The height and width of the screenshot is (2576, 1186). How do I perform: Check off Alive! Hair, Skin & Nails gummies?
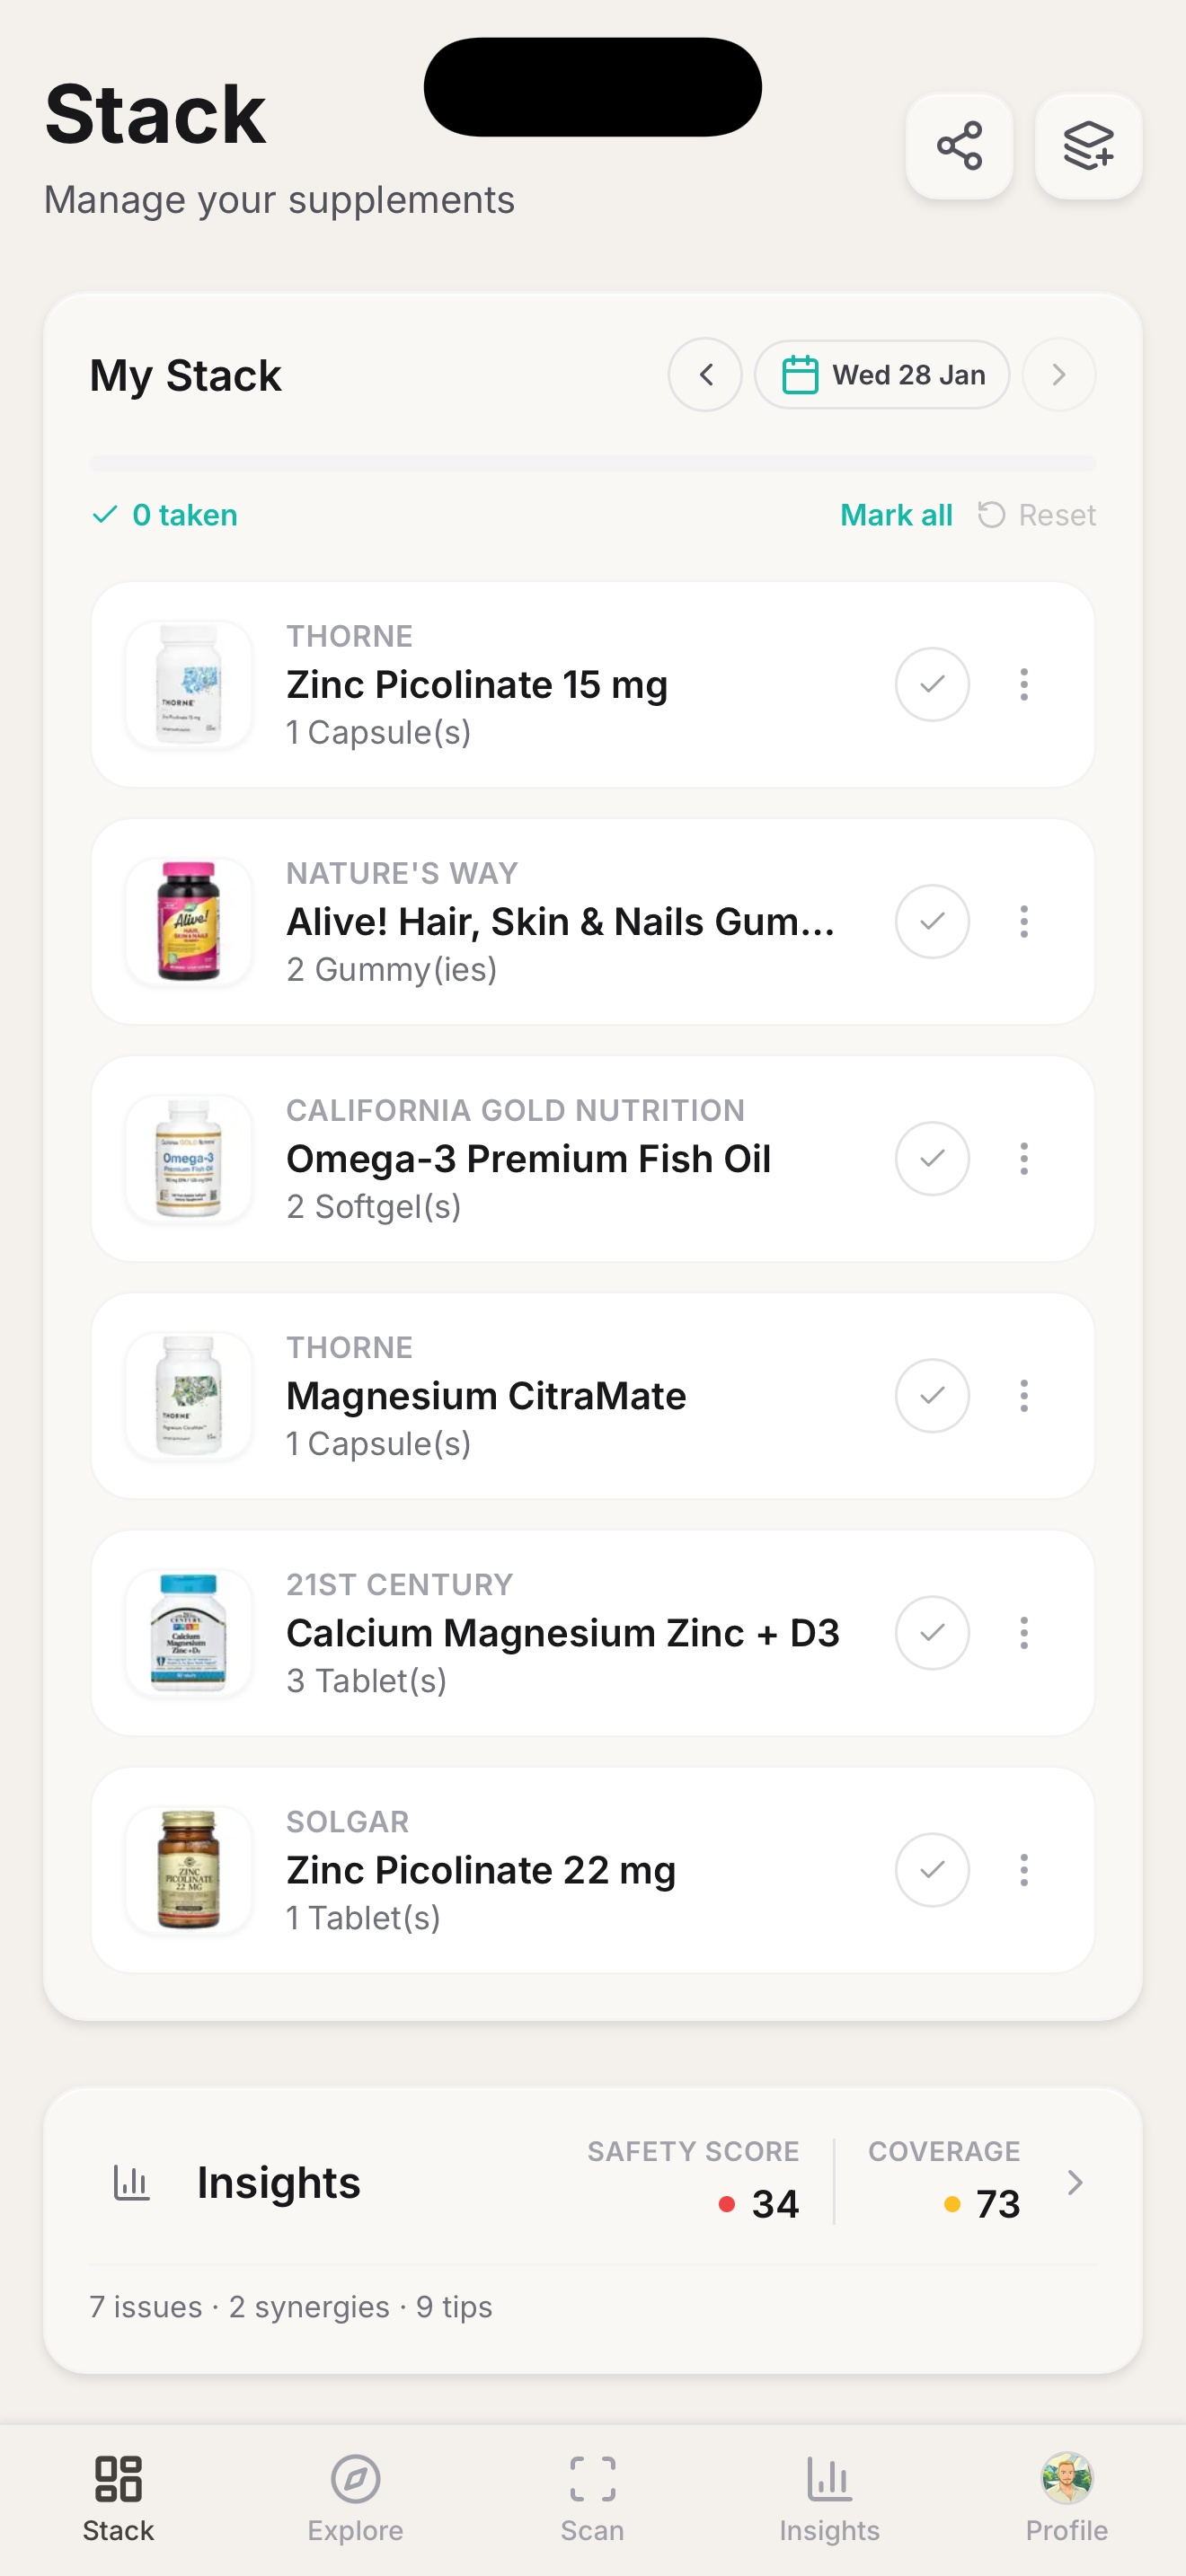pyautogui.click(x=932, y=921)
